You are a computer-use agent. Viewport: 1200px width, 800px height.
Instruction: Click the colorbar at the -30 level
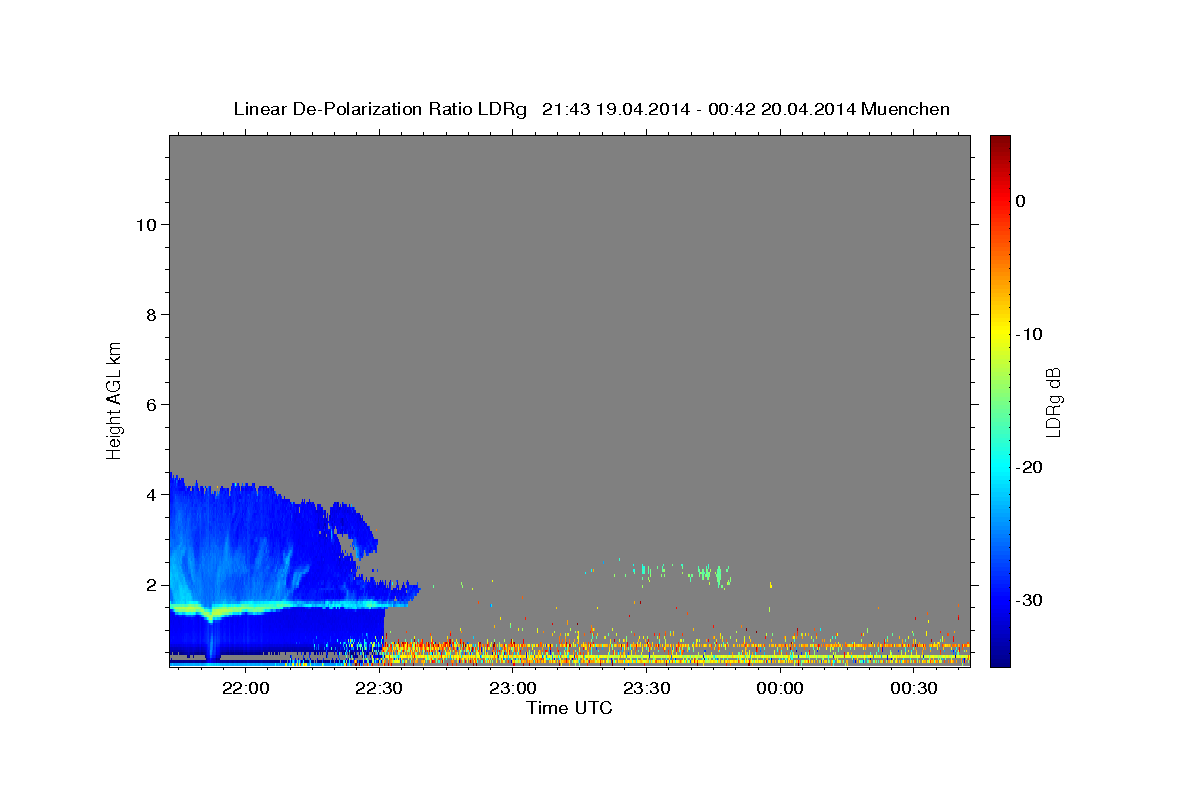(1000, 600)
